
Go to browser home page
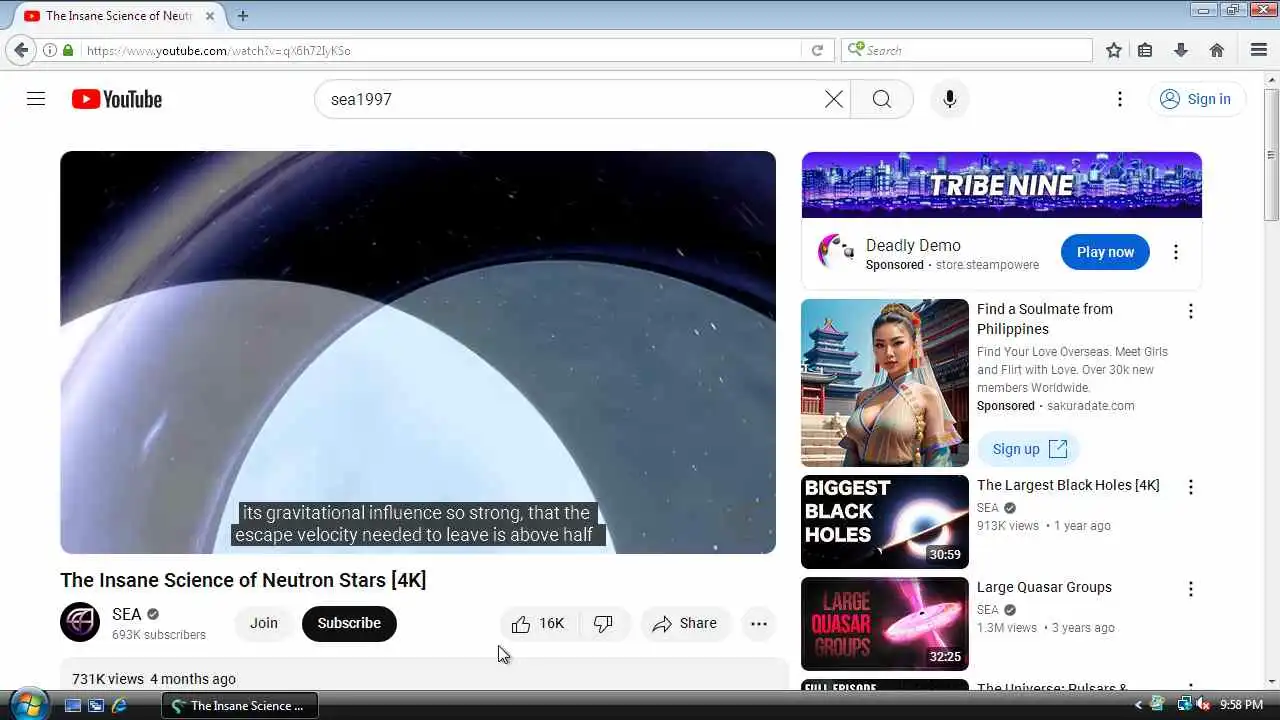coord(1217,50)
